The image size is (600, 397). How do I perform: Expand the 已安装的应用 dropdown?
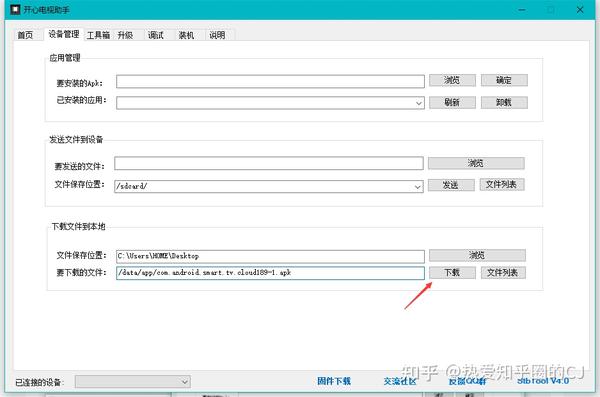[x=270, y=103]
